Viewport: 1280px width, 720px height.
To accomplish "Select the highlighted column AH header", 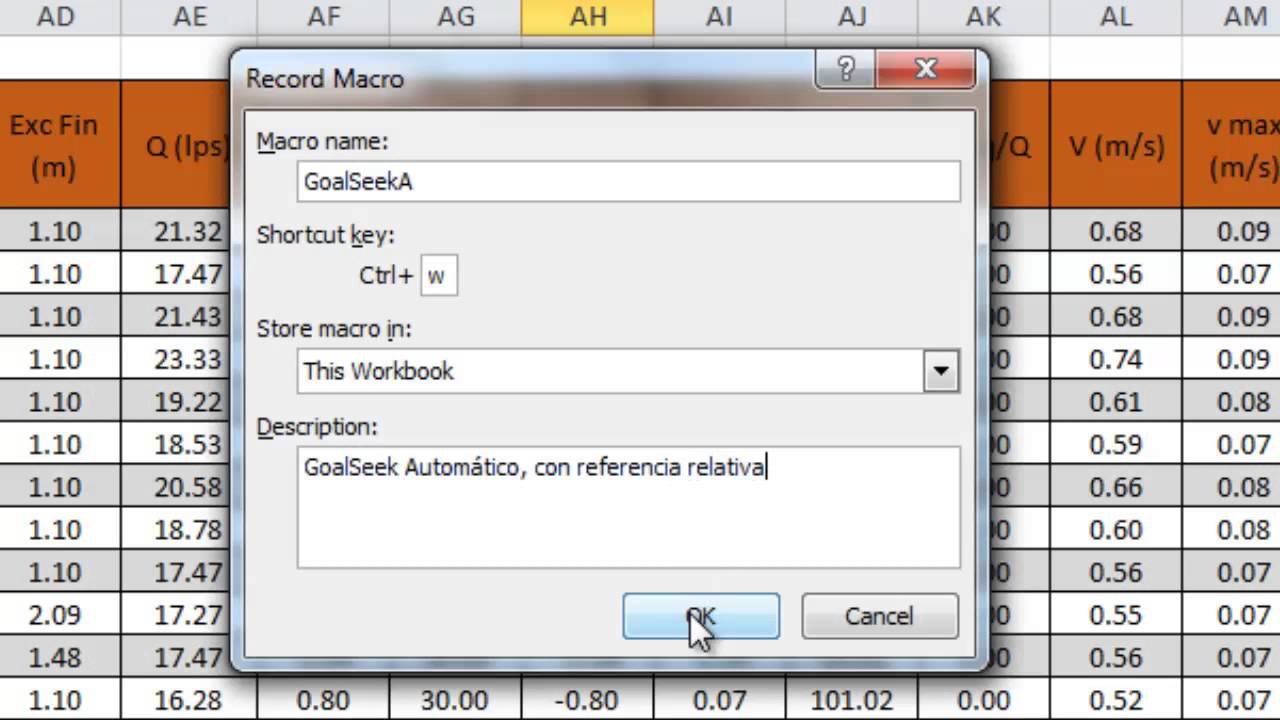I will (x=588, y=16).
